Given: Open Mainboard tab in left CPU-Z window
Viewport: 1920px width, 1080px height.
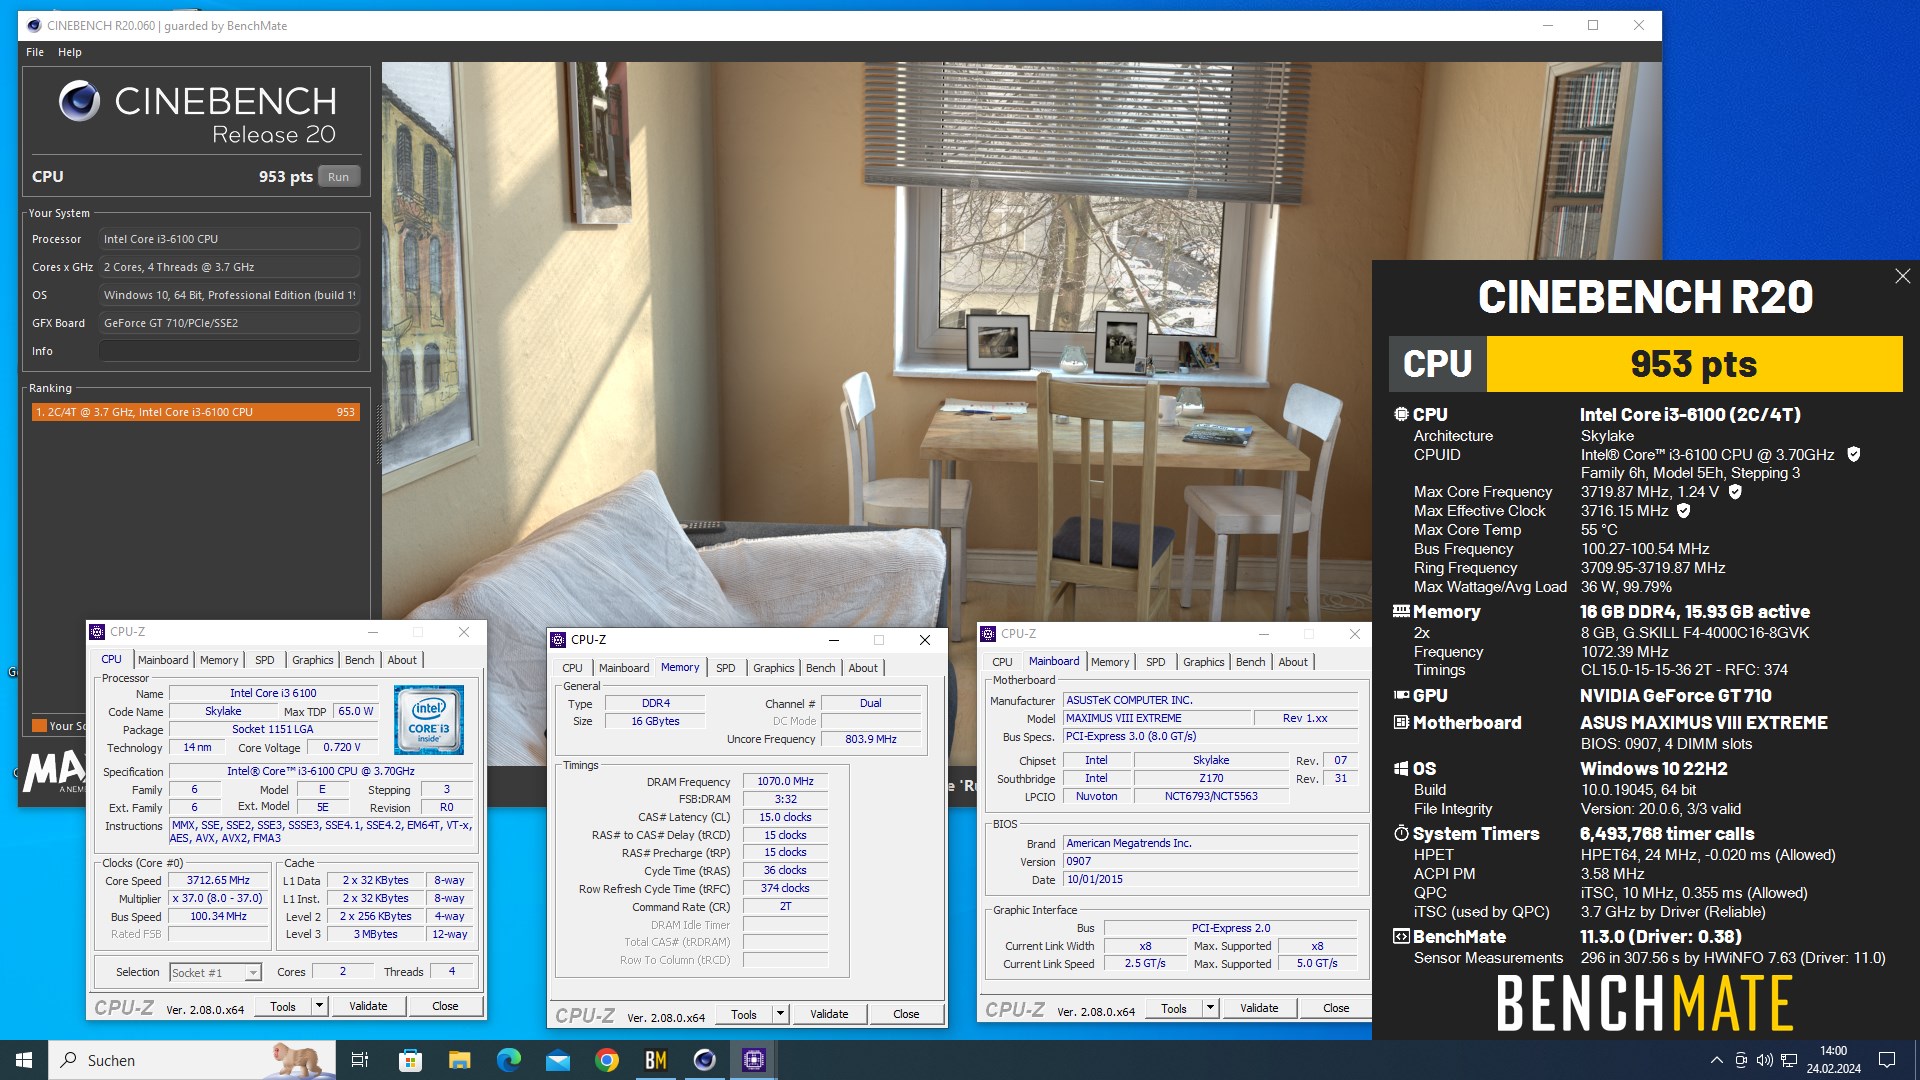Looking at the screenshot, I should pyautogui.click(x=163, y=660).
